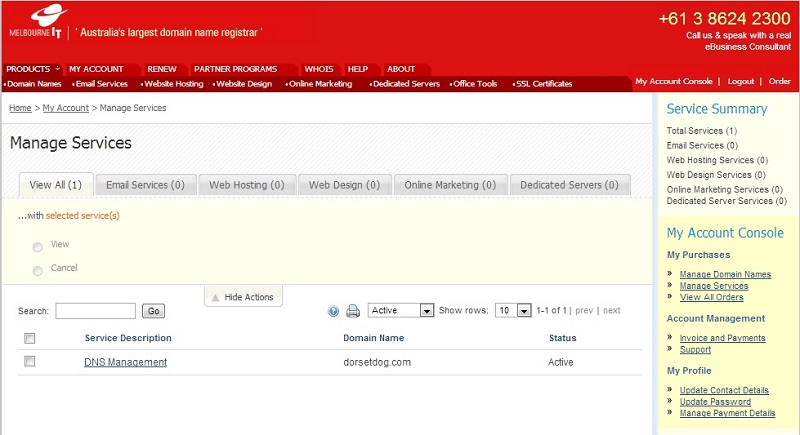800x435 pixels.
Task: Click the Hide Actions triangle icon
Action: (215, 297)
